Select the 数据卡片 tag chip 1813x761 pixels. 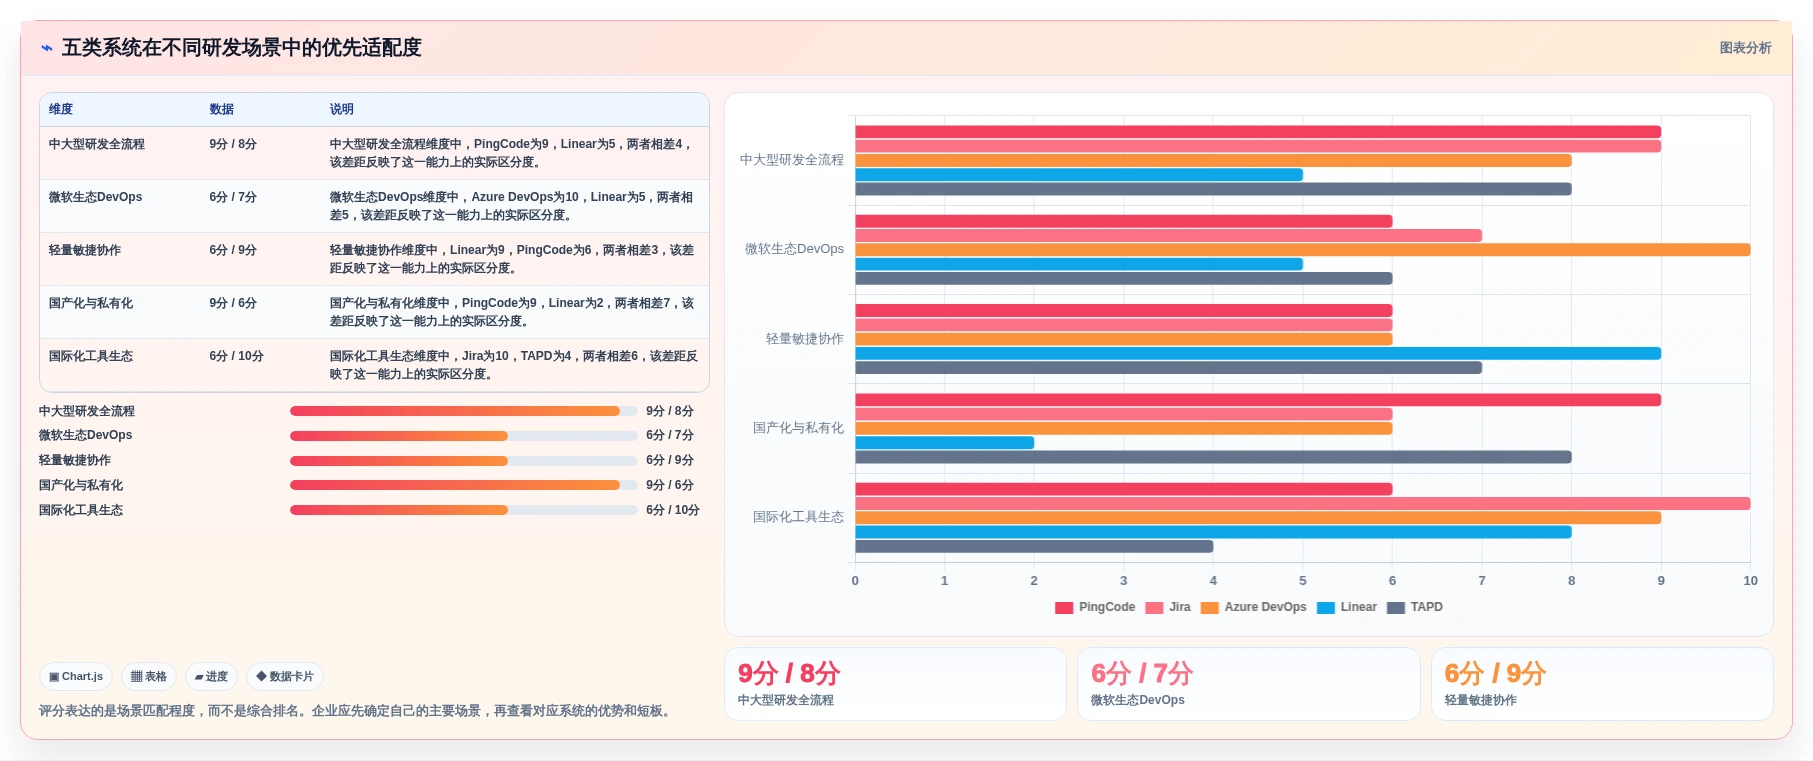tap(285, 677)
